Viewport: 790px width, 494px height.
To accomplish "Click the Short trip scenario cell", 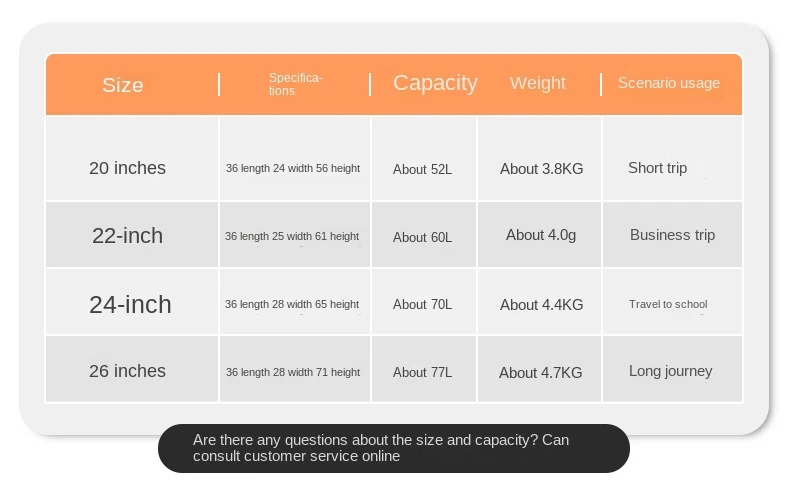I will point(658,168).
